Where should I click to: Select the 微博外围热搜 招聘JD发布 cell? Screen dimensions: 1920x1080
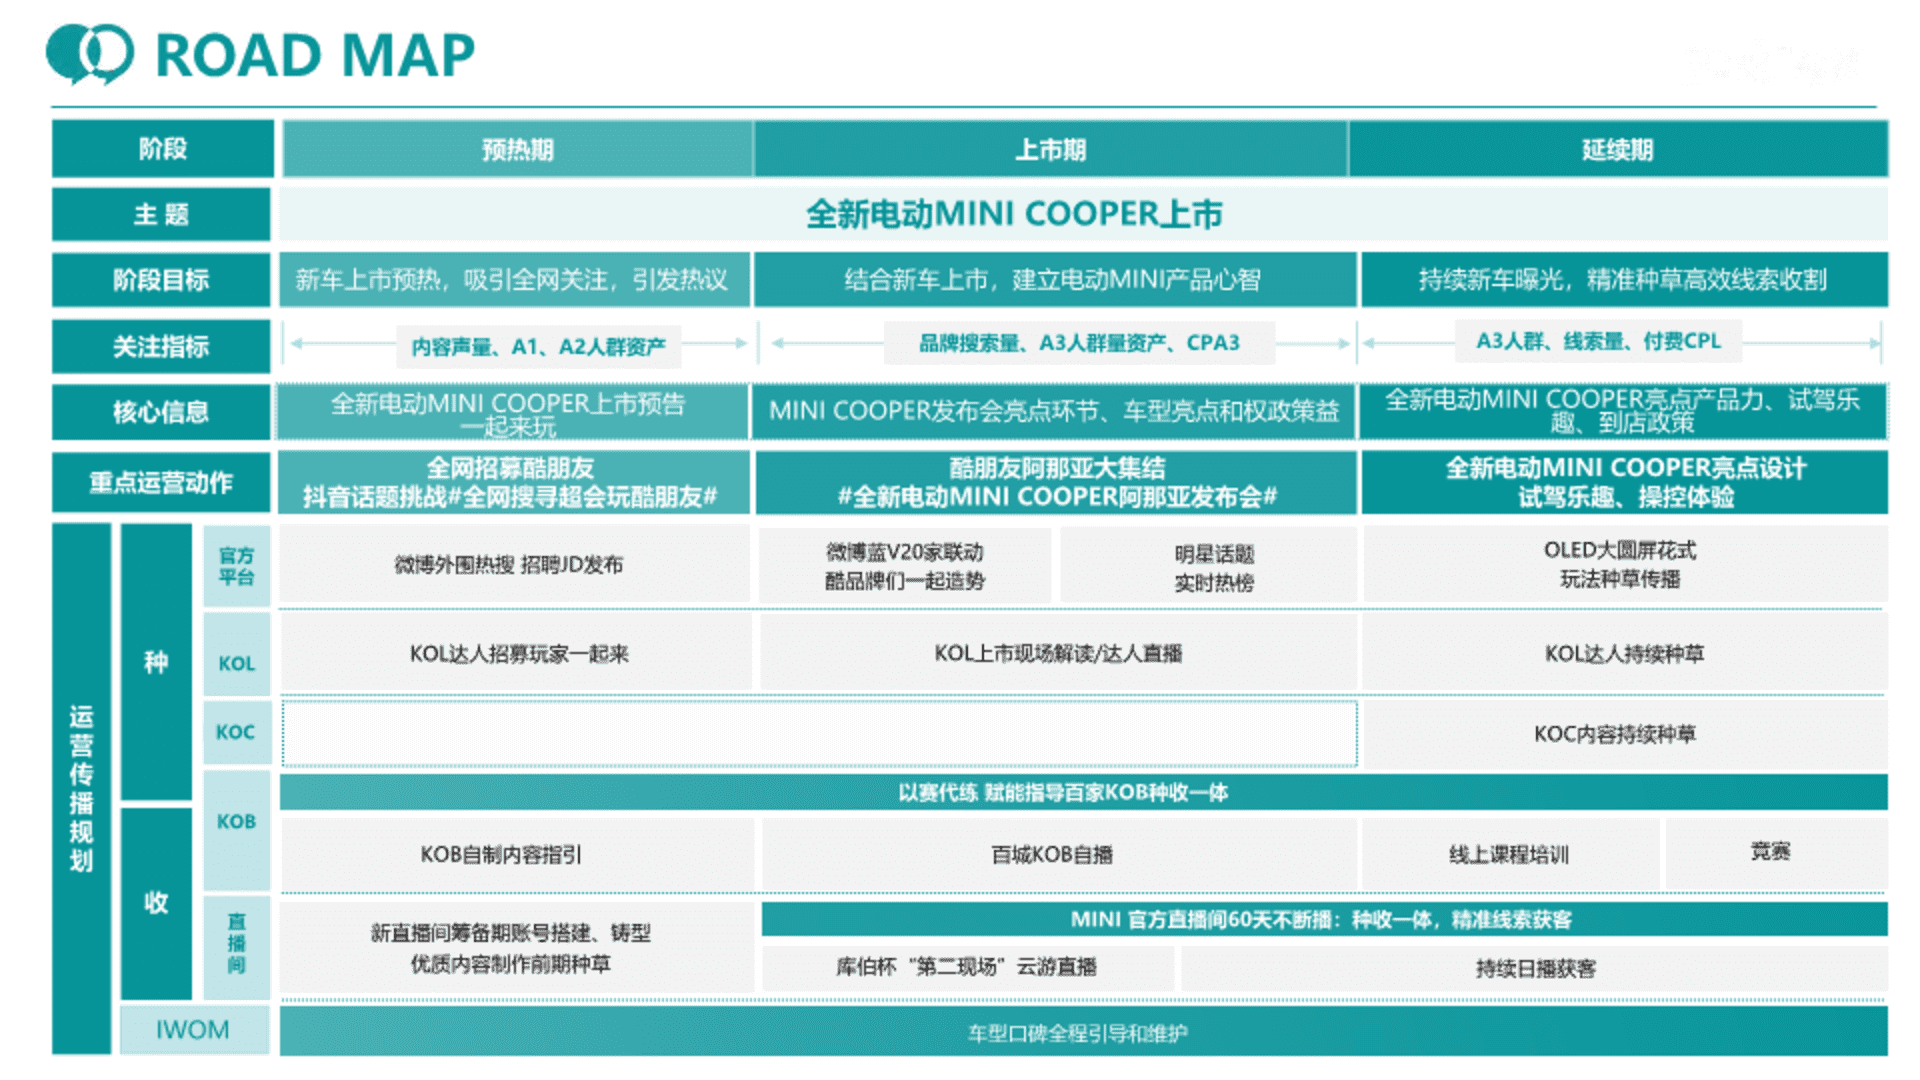click(x=514, y=565)
